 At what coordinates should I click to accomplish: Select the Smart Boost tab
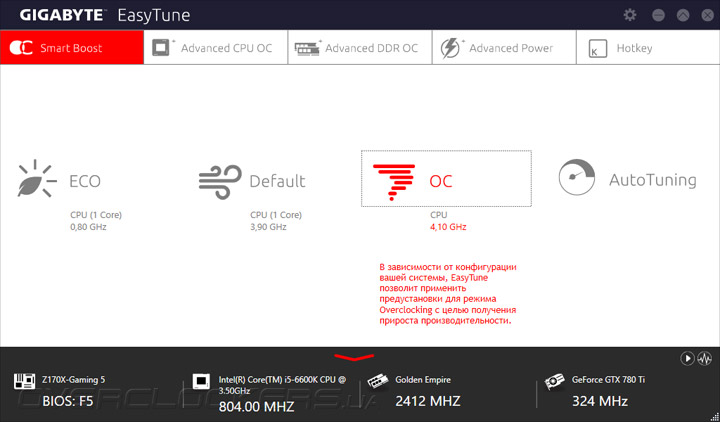click(x=72, y=48)
